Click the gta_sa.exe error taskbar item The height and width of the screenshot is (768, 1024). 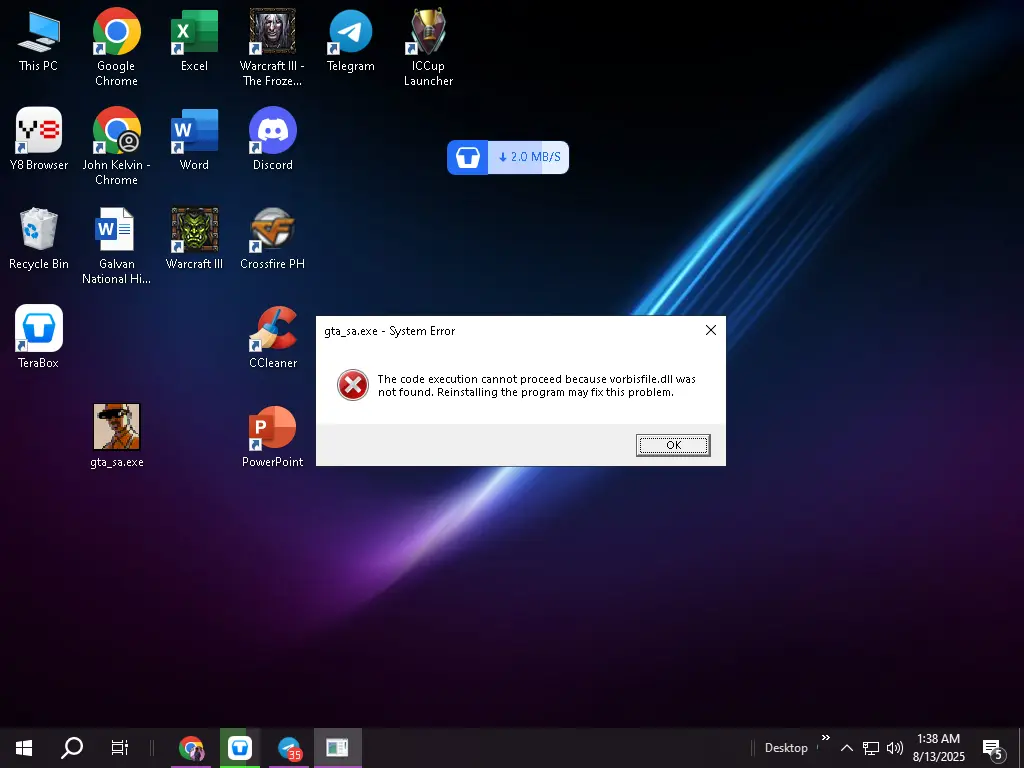point(338,748)
